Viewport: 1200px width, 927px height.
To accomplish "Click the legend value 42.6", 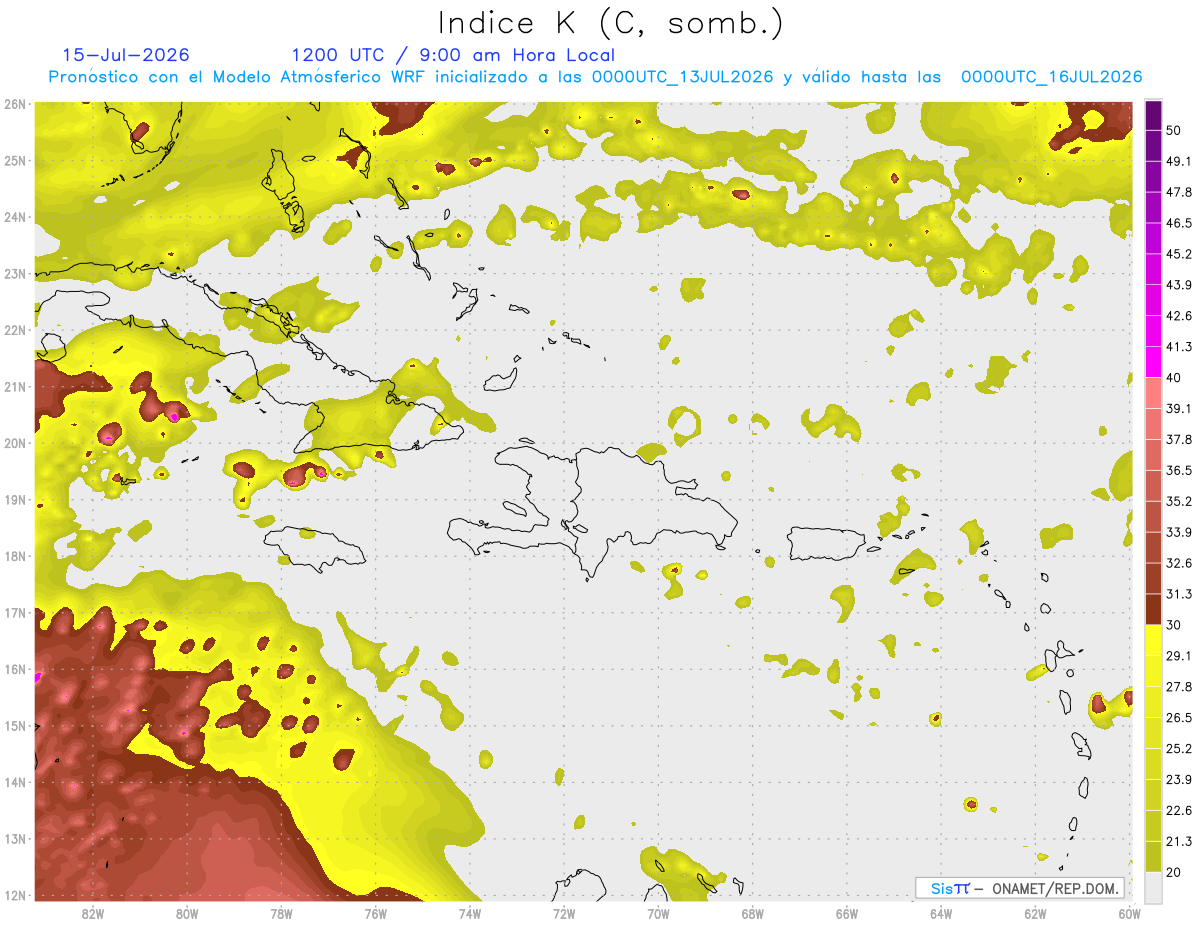I will pos(1179,316).
